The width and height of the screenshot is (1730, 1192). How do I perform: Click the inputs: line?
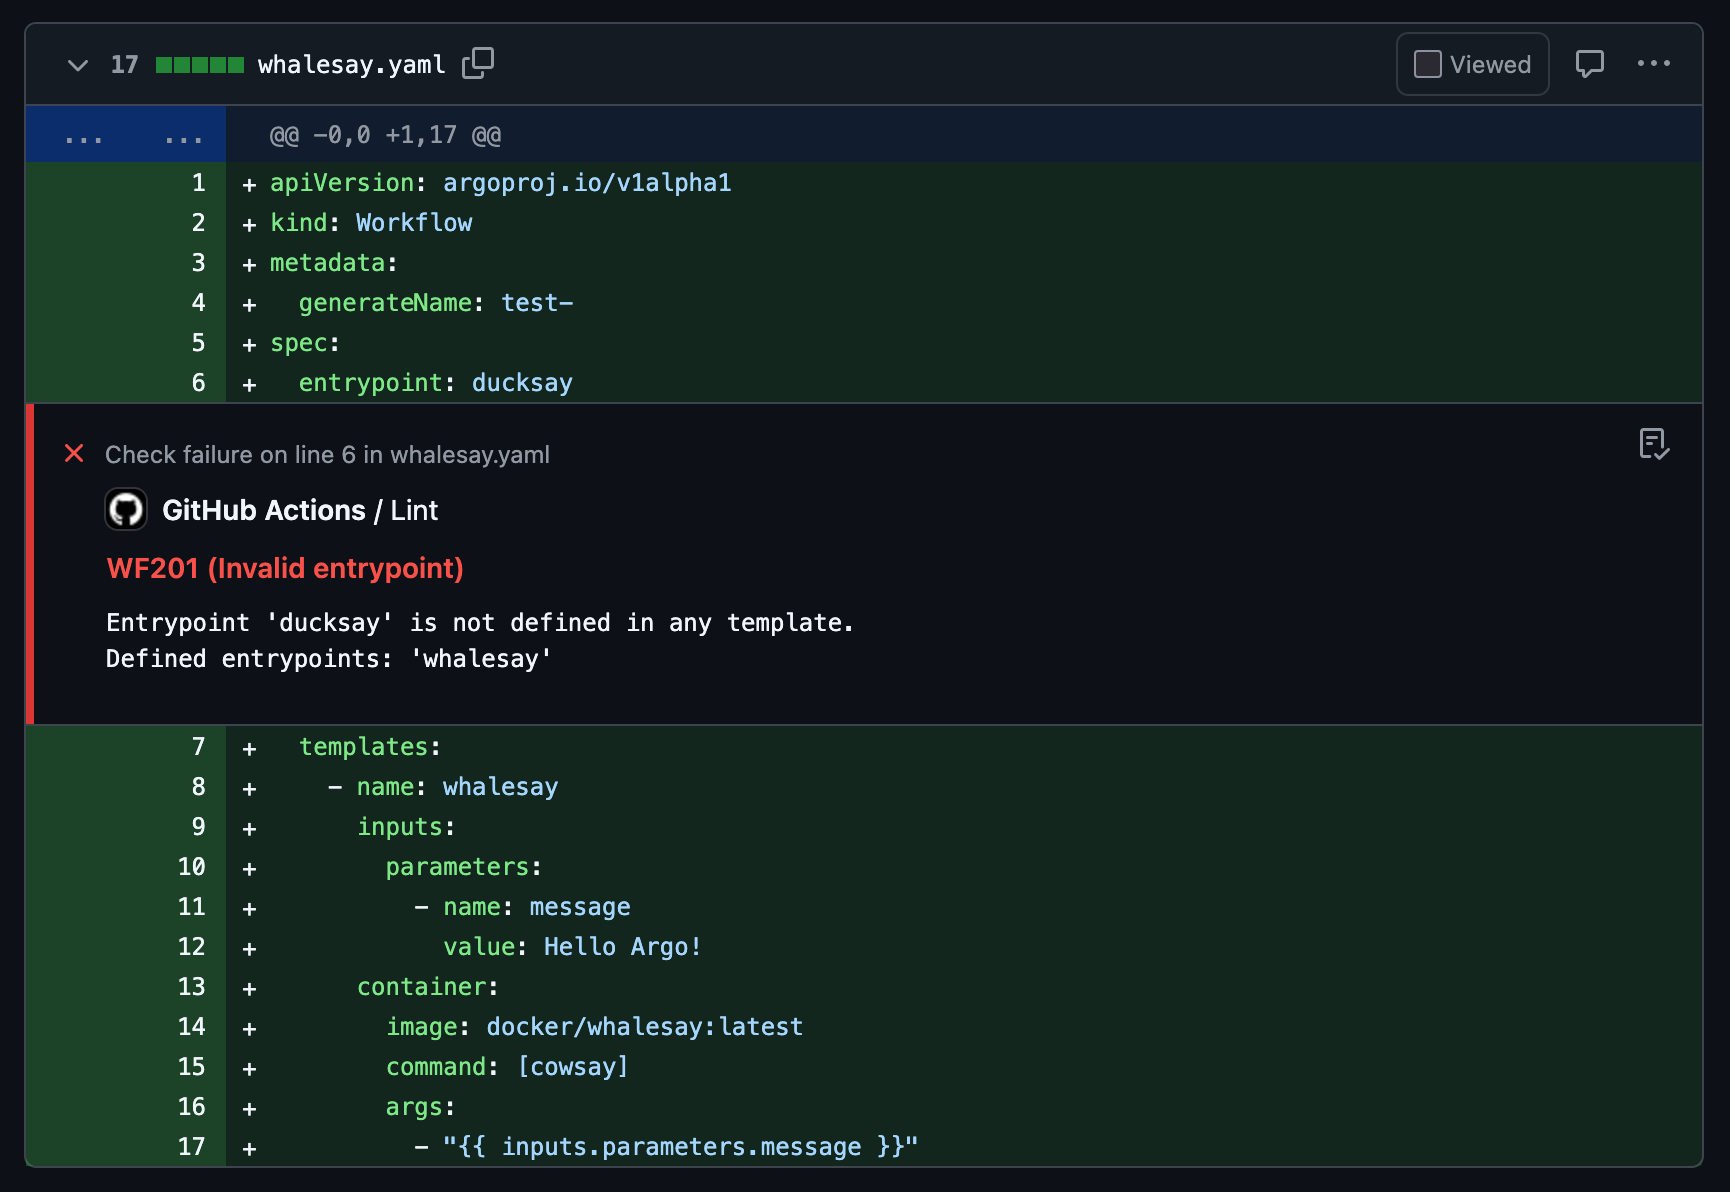click(x=964, y=827)
